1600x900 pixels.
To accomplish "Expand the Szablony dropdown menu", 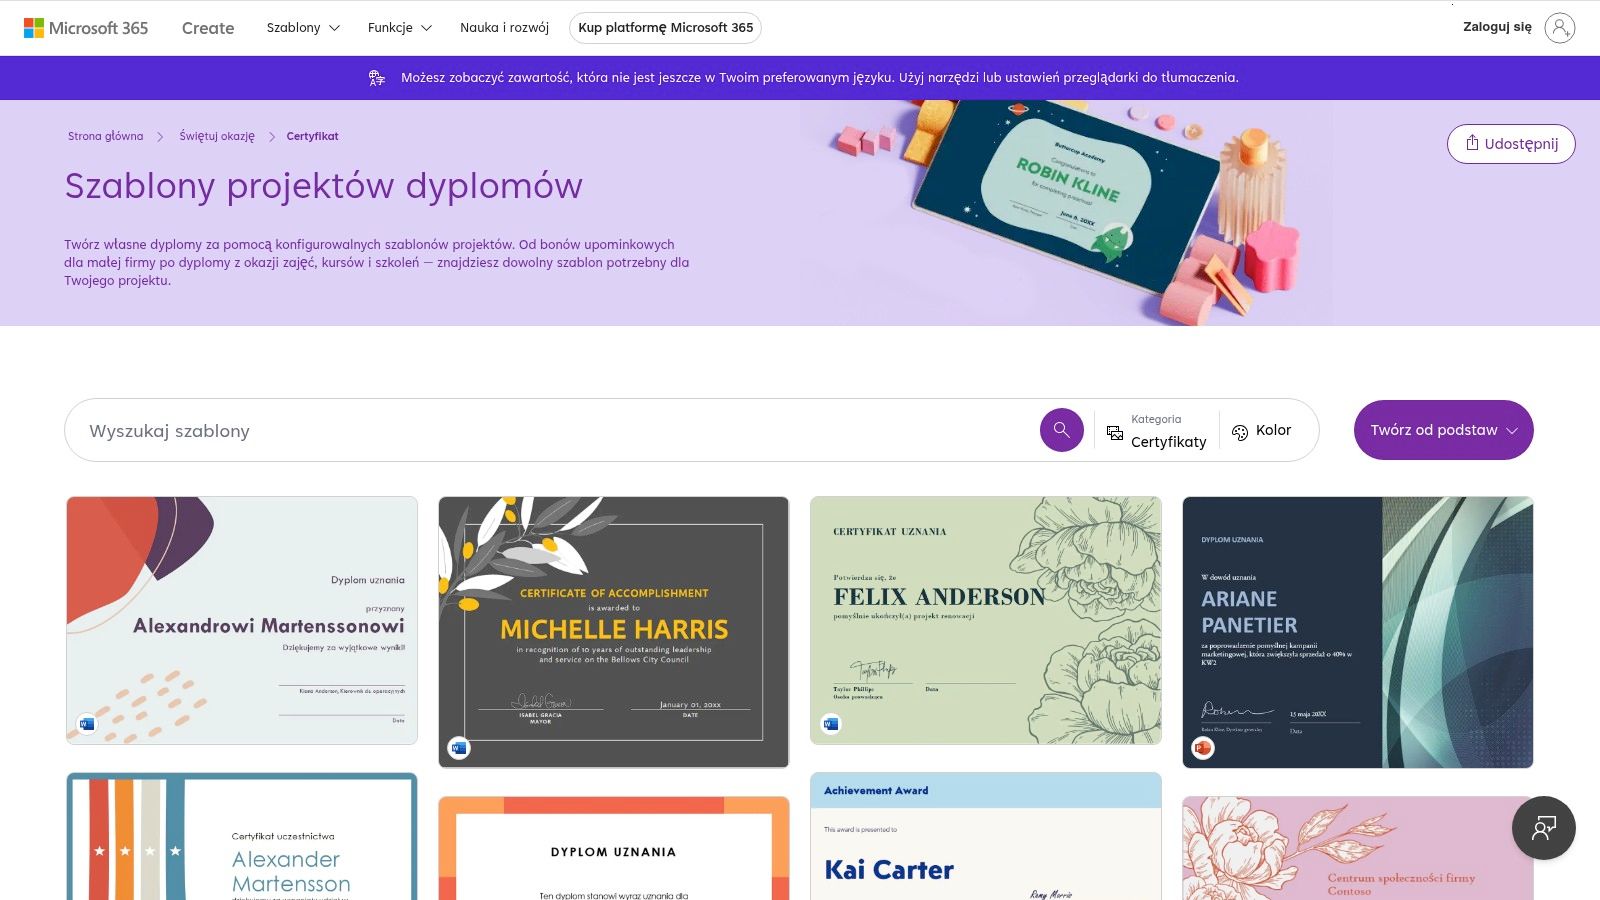I will 303,28.
